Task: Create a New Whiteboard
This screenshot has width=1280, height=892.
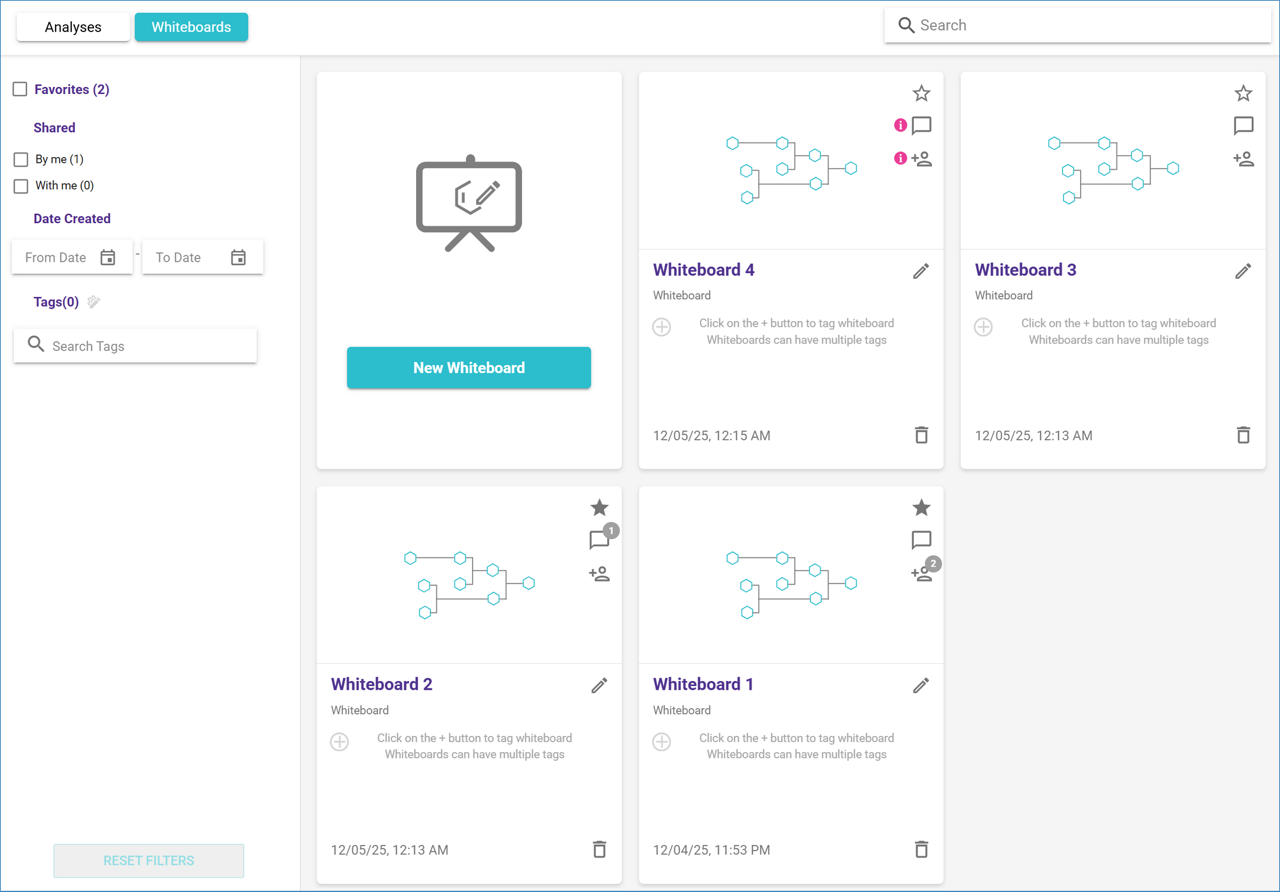Action: (469, 368)
